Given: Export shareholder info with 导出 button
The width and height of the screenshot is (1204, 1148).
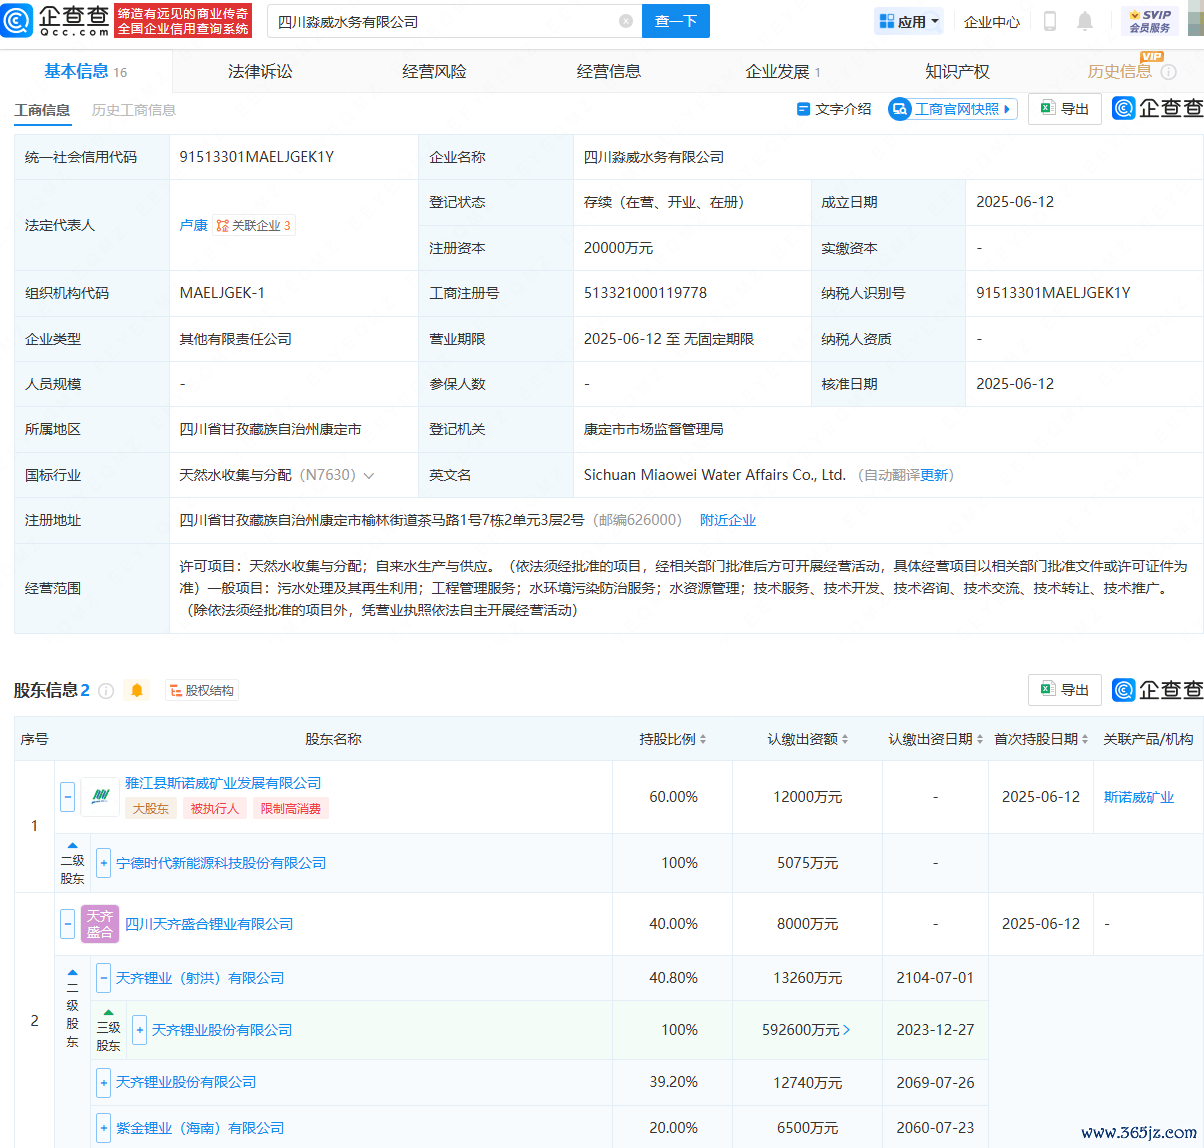Looking at the screenshot, I should (x=1065, y=690).
